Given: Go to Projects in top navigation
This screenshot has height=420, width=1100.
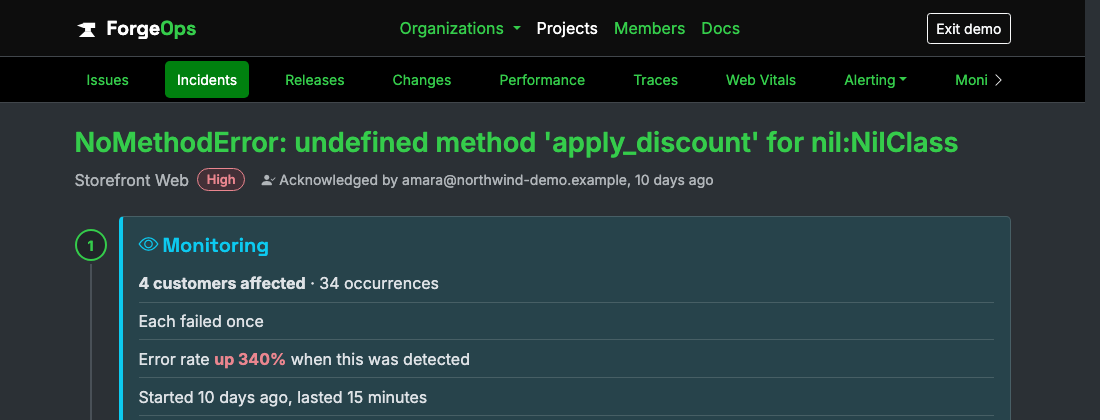Looking at the screenshot, I should [567, 29].
